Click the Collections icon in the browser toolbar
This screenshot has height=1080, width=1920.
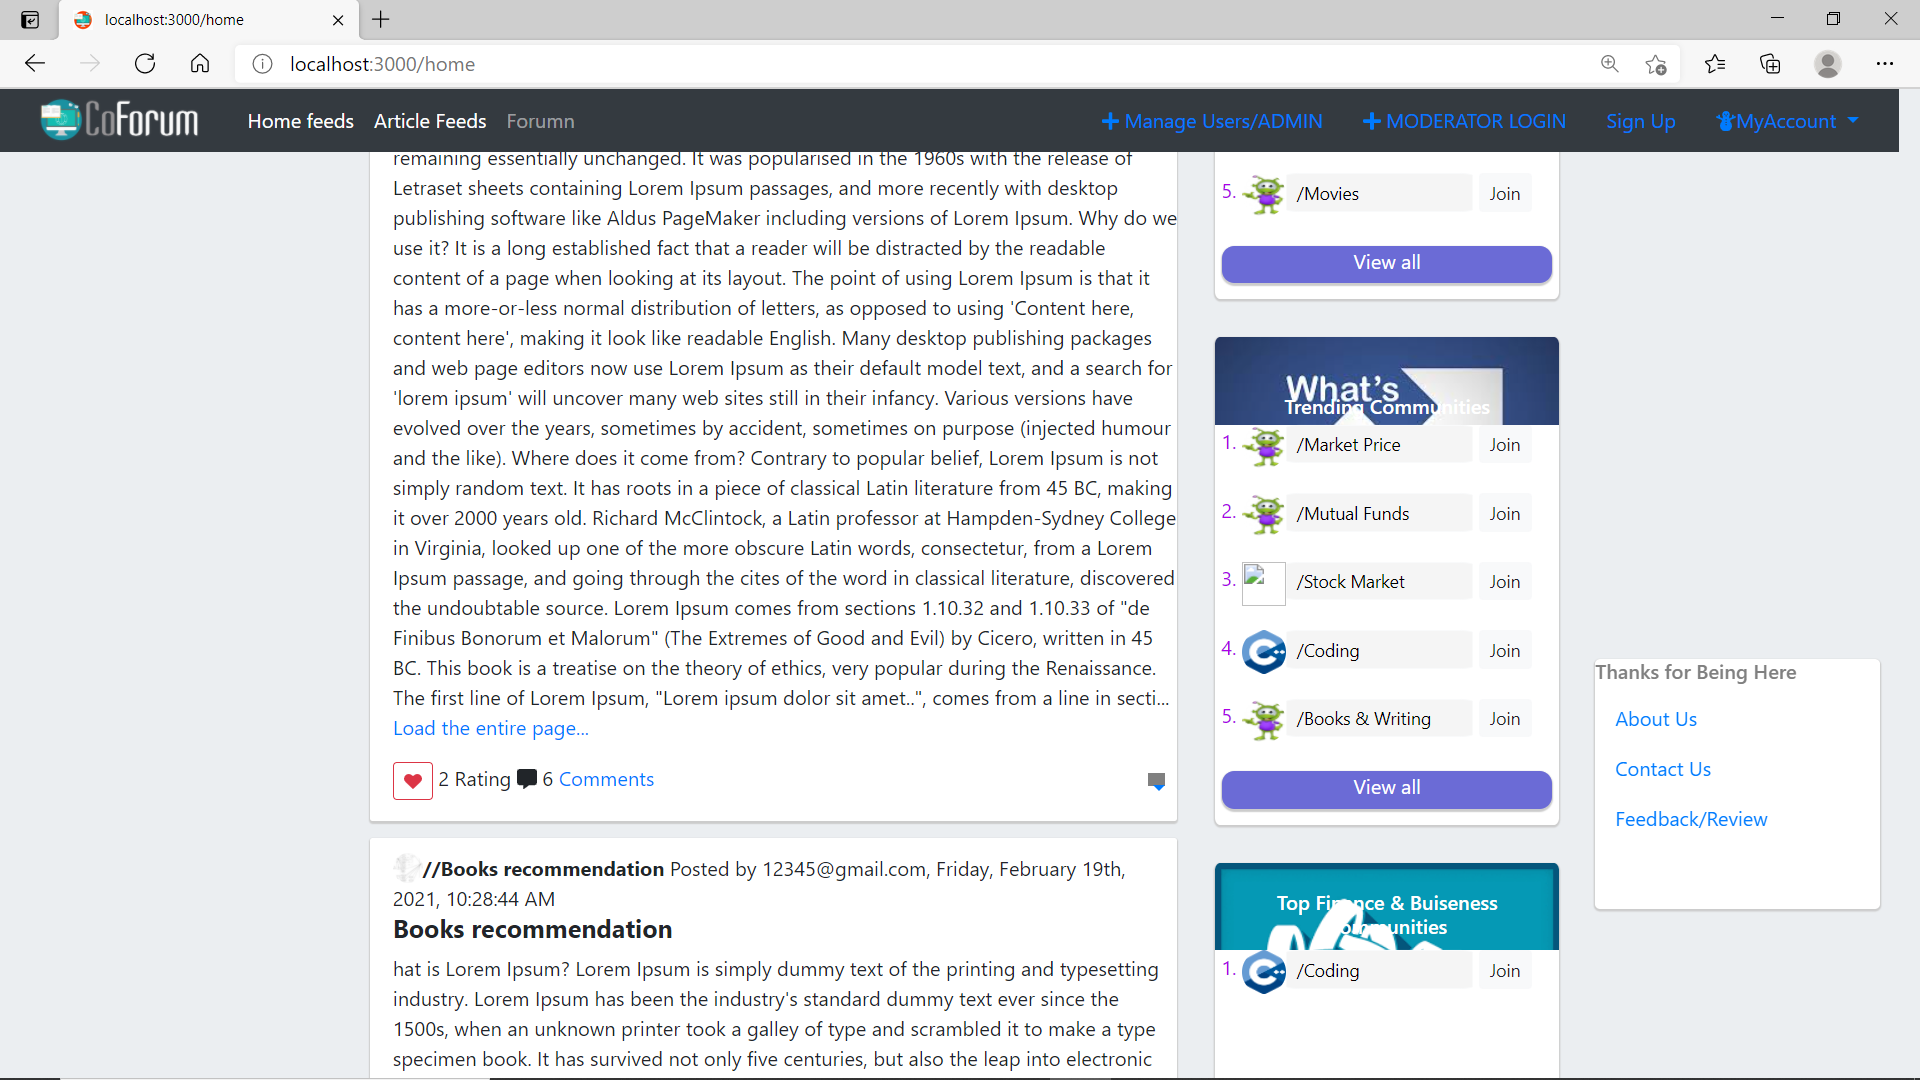(1770, 64)
